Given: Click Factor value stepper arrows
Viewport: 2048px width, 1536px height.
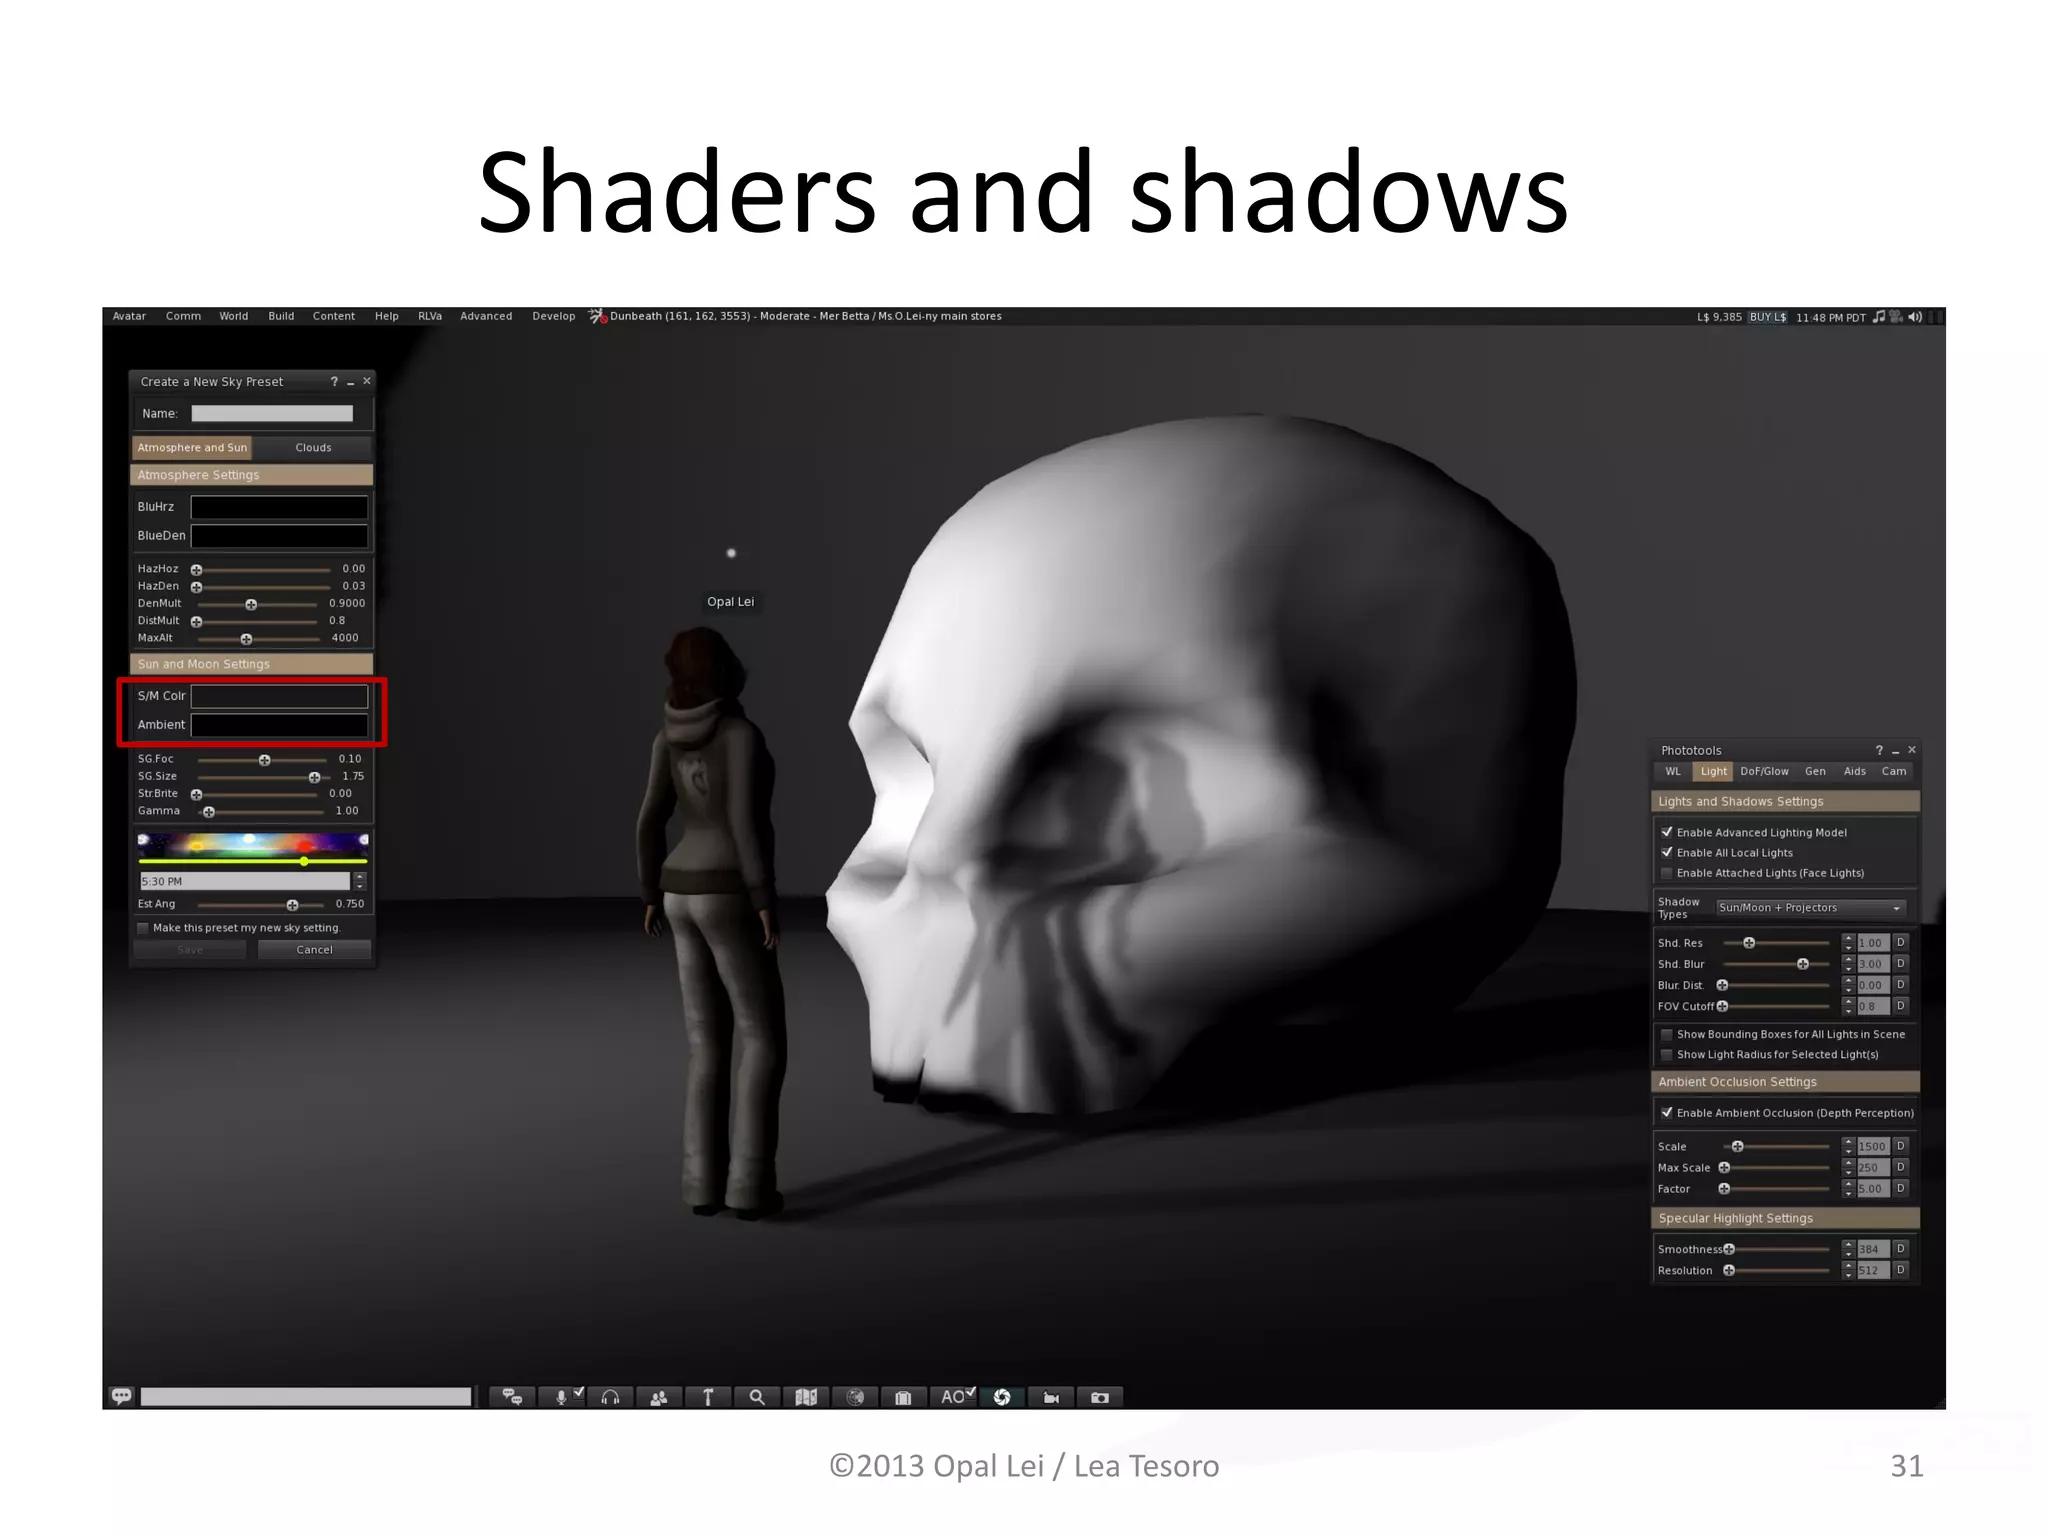Looking at the screenshot, I should coord(1848,1188).
